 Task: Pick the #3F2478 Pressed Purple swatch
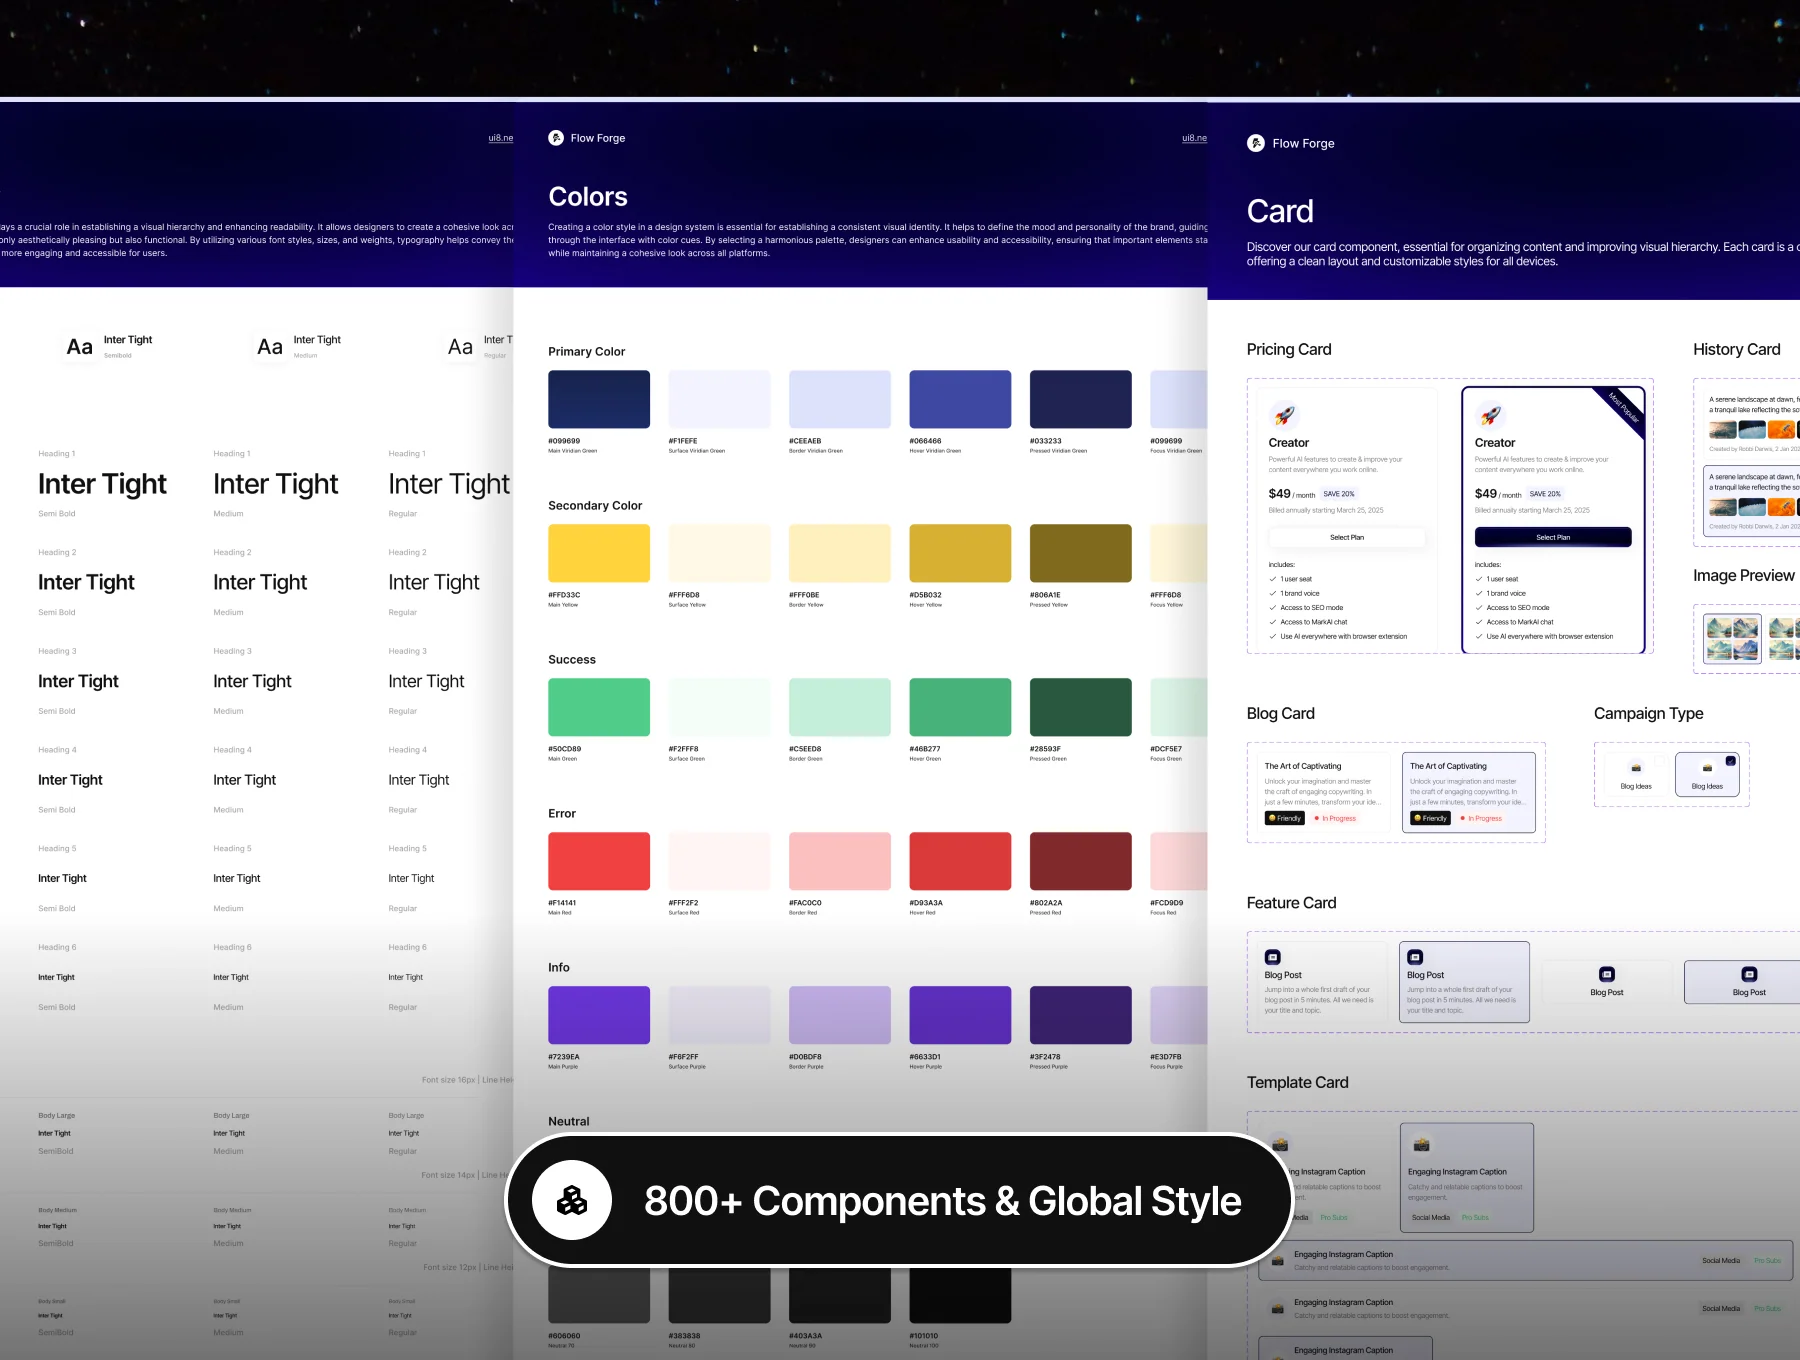(1081, 1015)
